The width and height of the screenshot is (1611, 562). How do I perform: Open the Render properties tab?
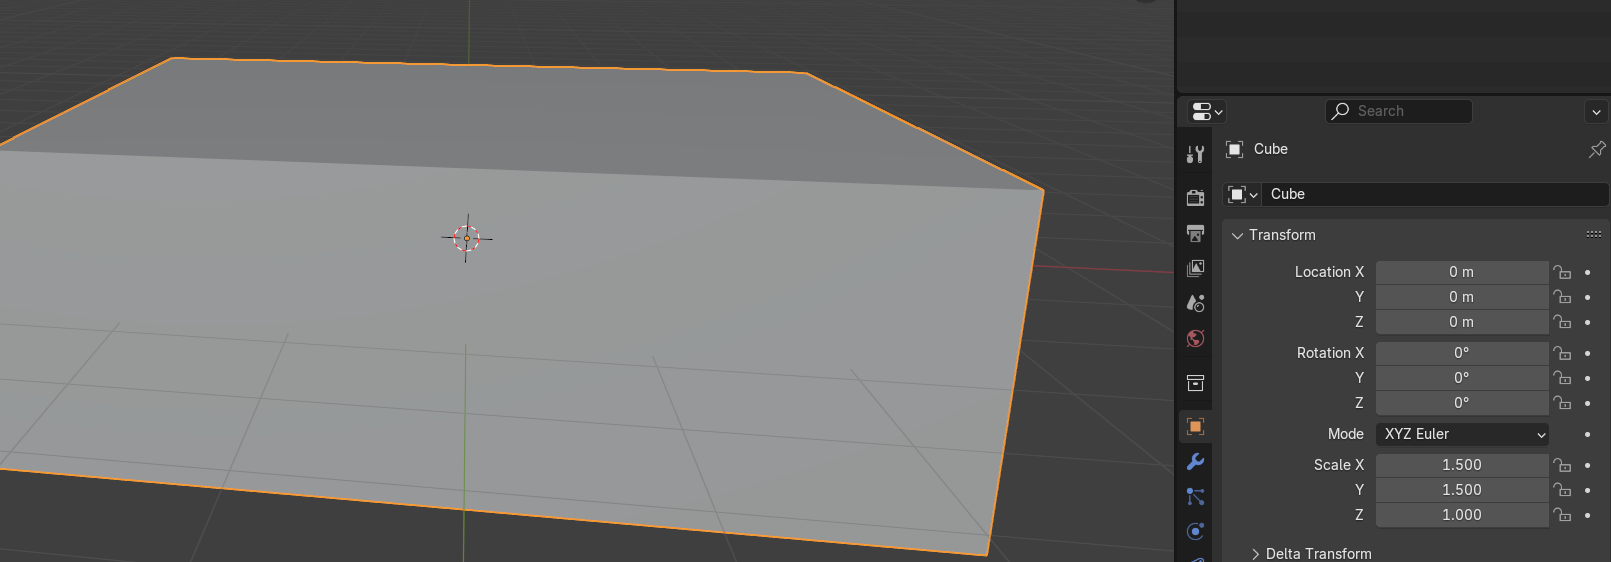[x=1195, y=197]
